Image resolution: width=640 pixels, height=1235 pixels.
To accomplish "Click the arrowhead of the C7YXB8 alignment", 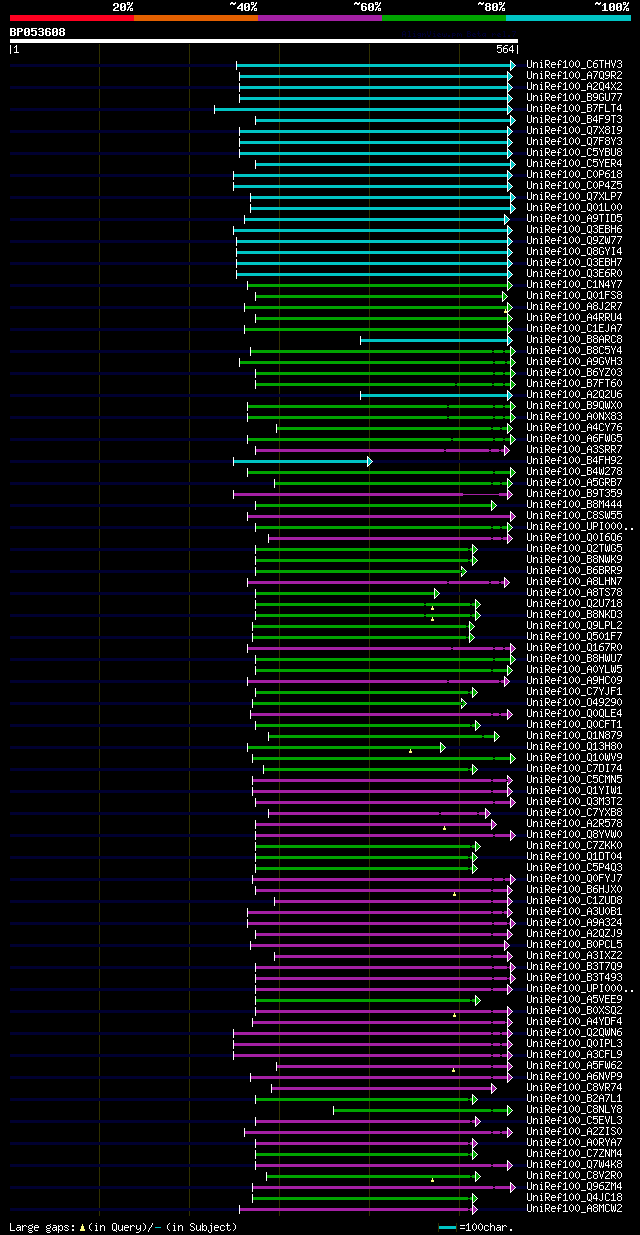I will point(488,813).
